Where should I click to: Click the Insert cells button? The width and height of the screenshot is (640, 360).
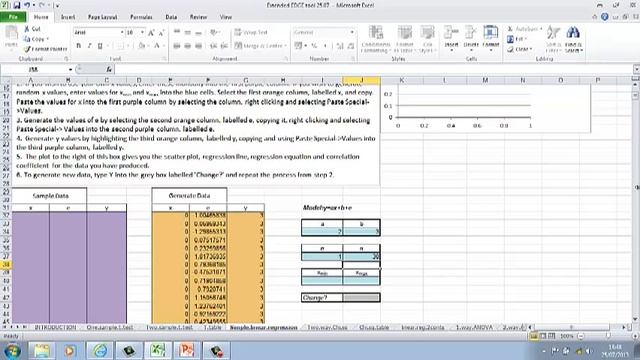click(451, 39)
